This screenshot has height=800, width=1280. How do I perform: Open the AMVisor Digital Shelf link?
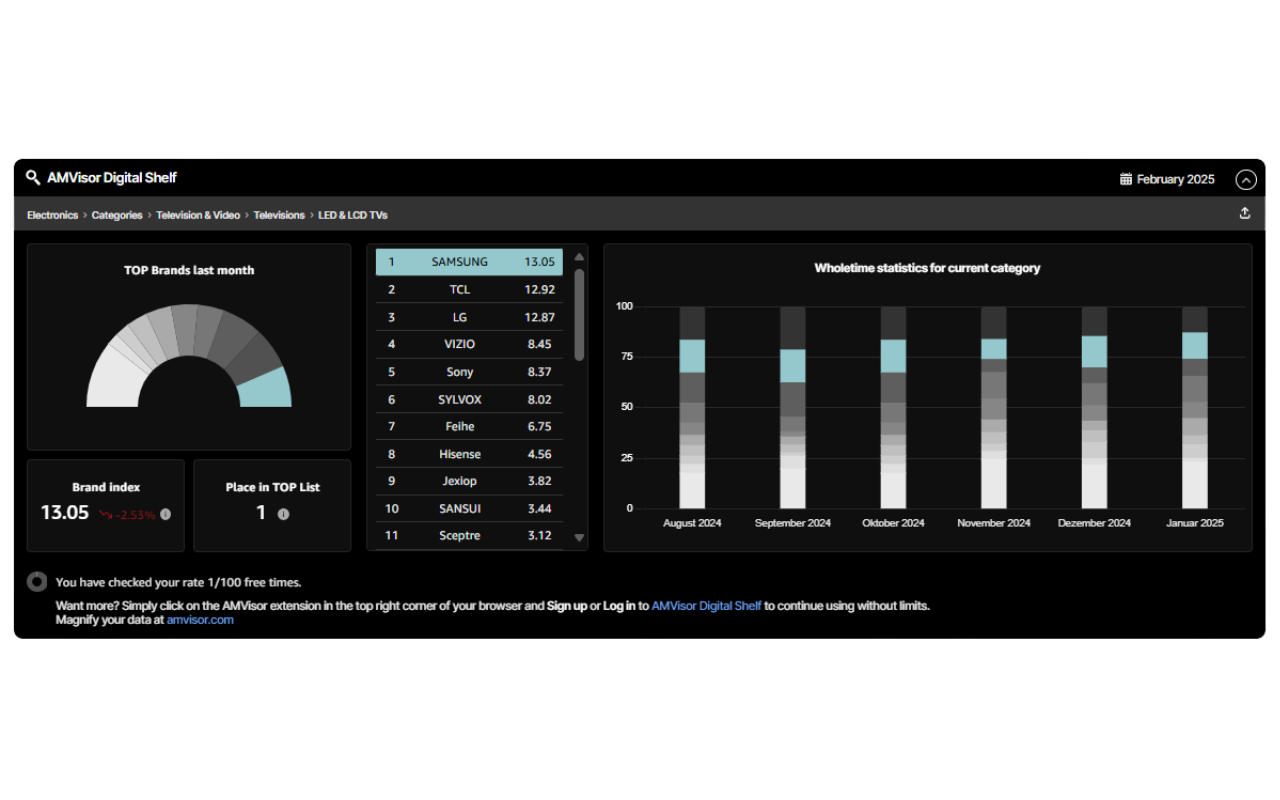706,606
